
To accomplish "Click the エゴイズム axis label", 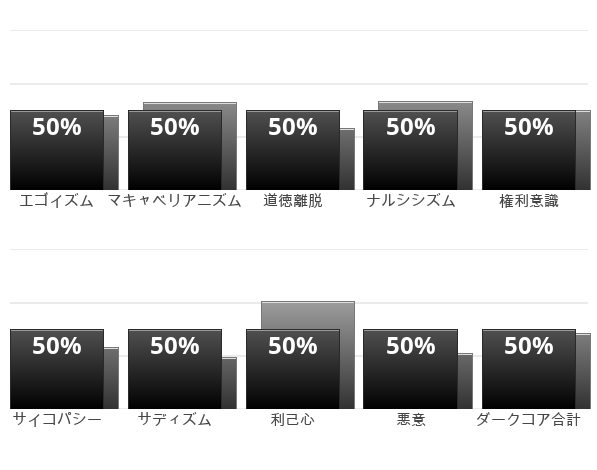I will tap(56, 201).
